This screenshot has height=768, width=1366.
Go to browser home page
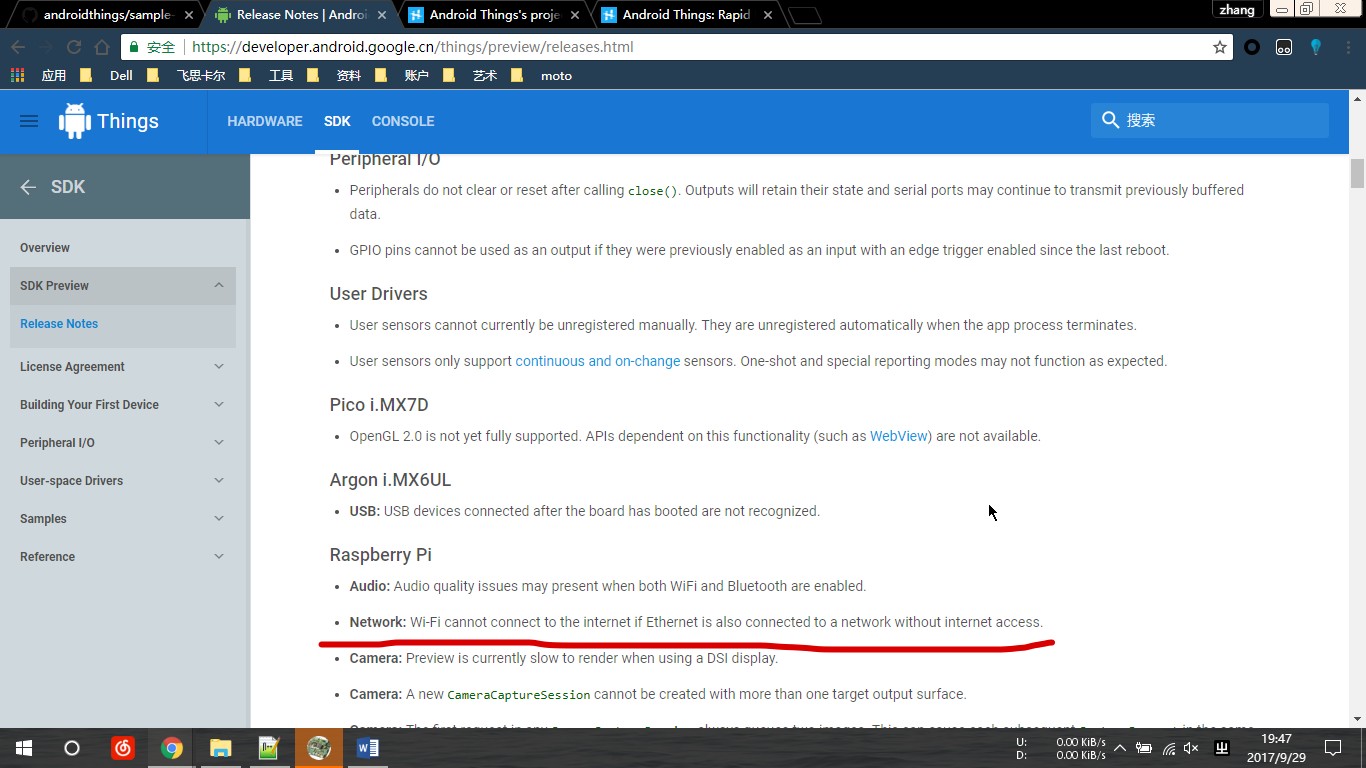pyautogui.click(x=101, y=47)
